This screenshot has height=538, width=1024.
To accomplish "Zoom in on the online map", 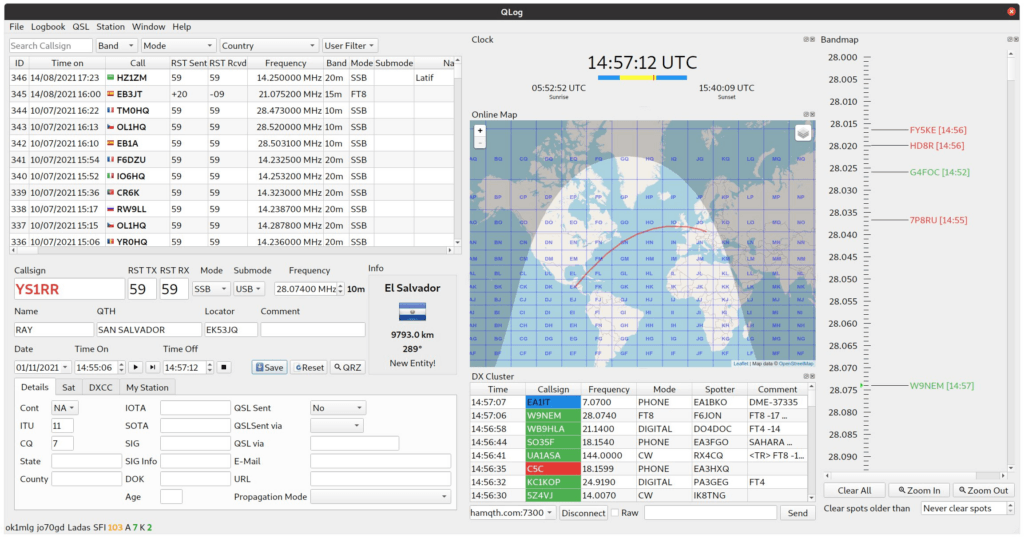I will pyautogui.click(x=480, y=131).
